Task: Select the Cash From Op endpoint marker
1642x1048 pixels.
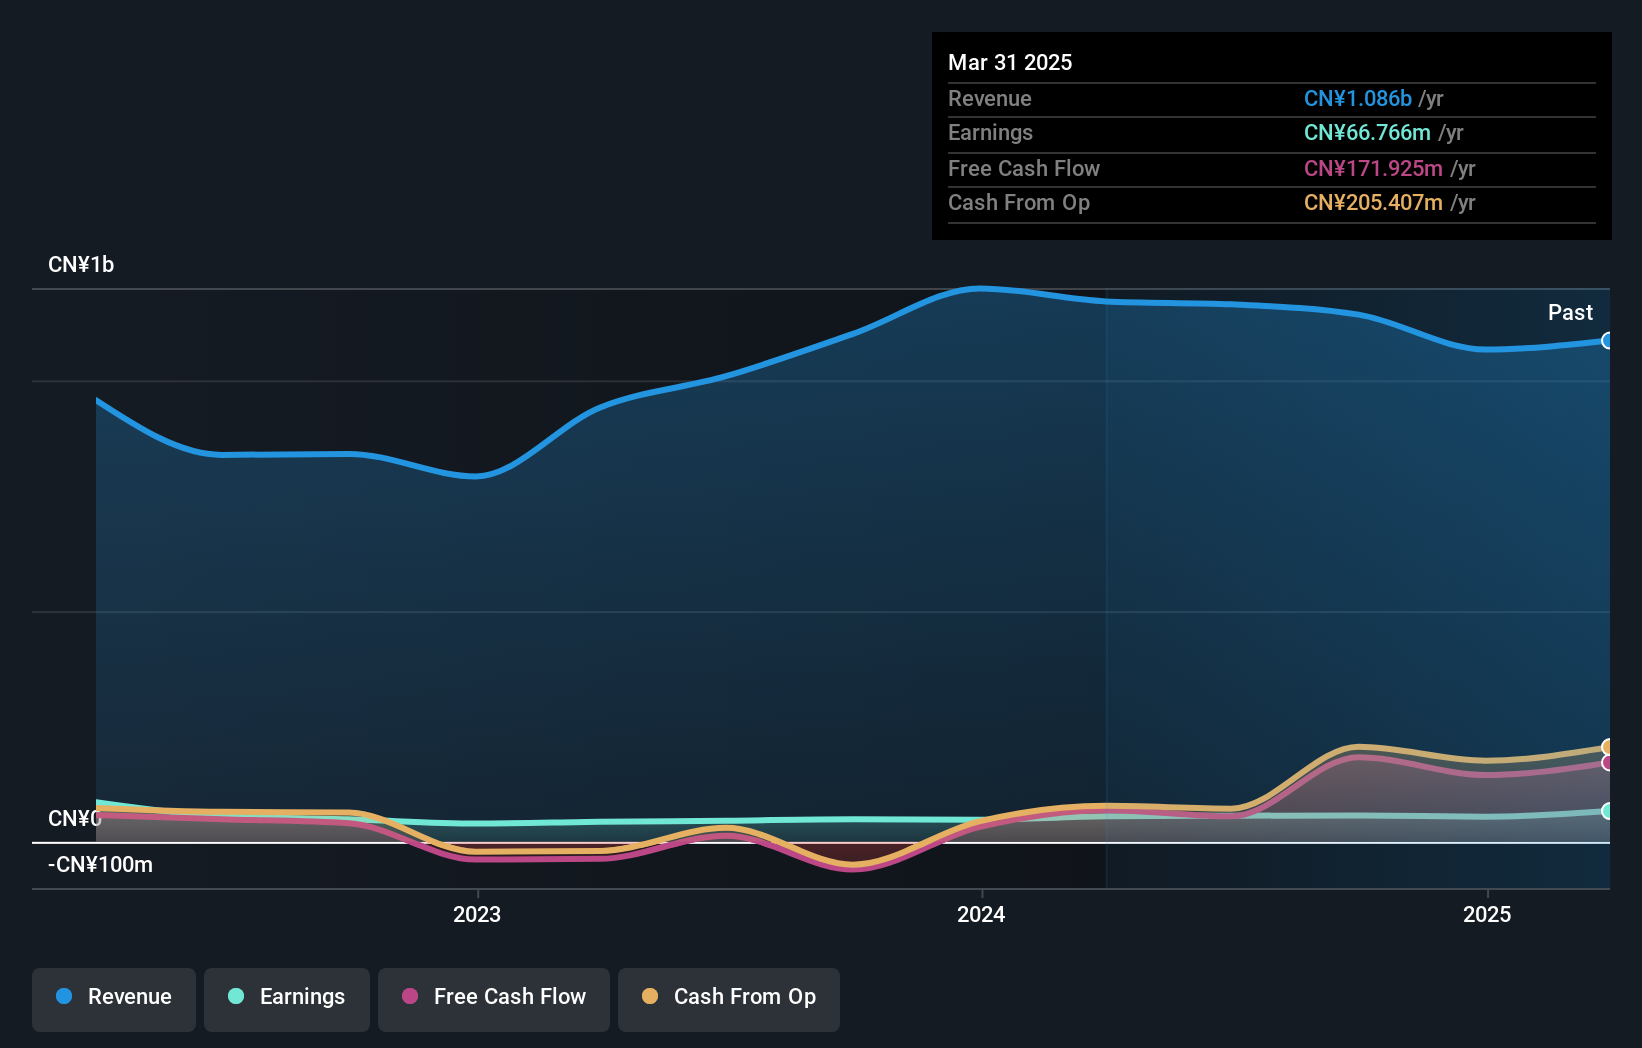Action: 1608,747
